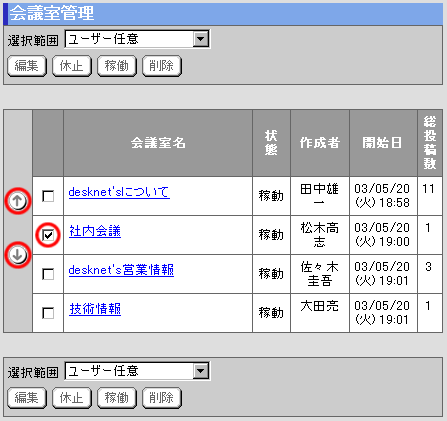Open the bottom 選択範囲 dropdown arrow

(x=201, y=371)
